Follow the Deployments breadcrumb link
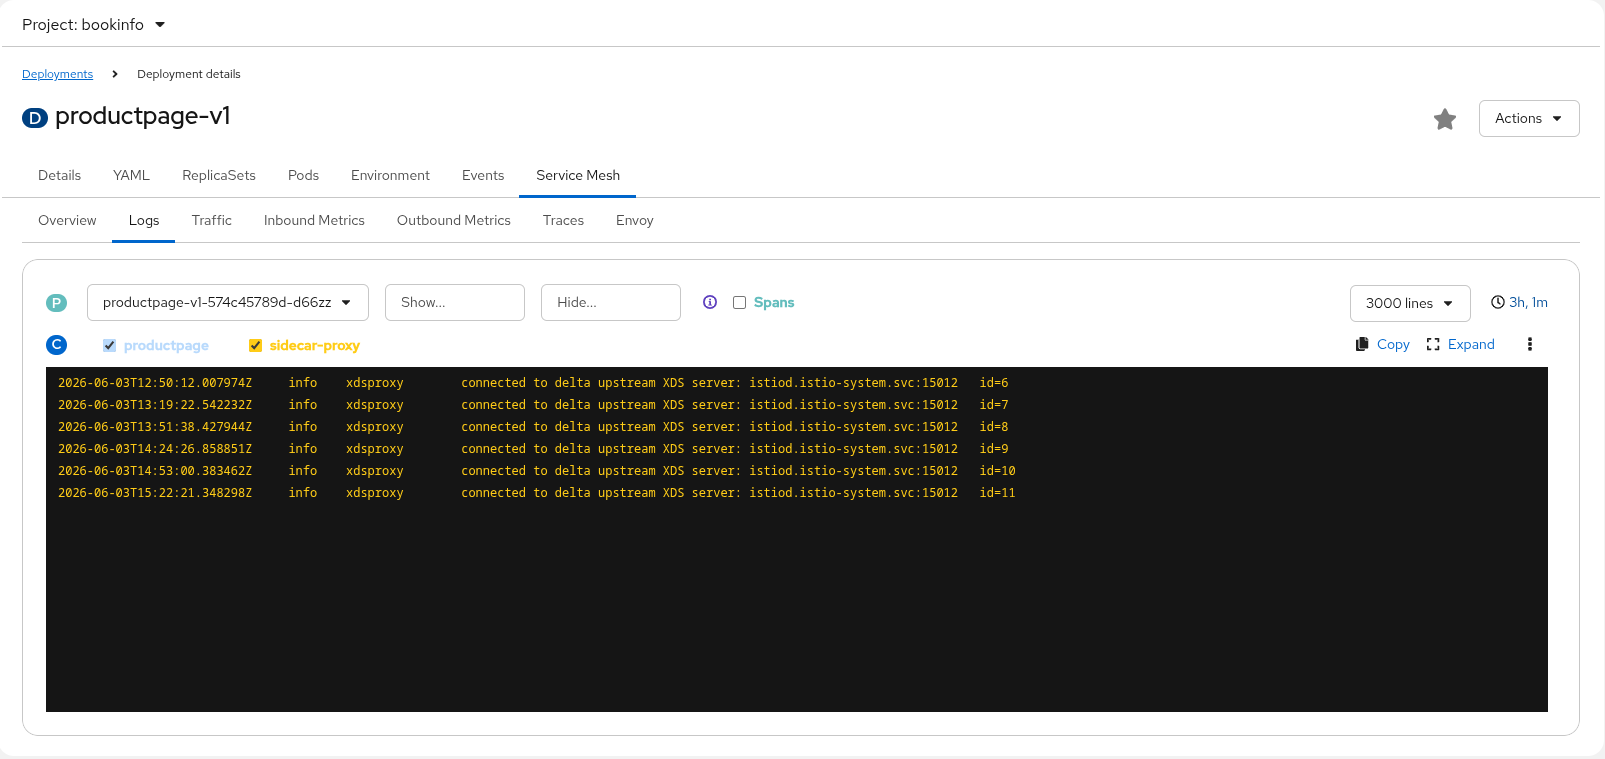1605x759 pixels. [57, 74]
